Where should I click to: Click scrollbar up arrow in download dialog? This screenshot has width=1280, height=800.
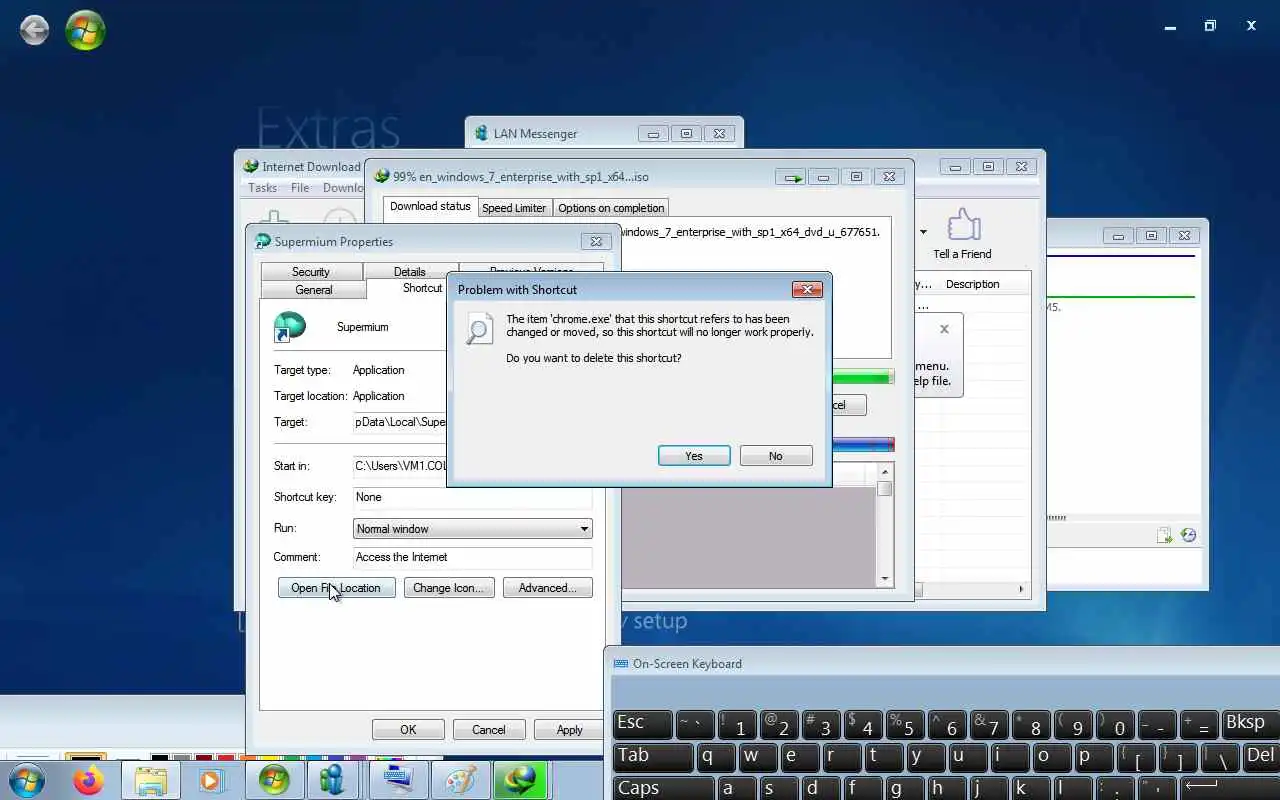(885, 472)
